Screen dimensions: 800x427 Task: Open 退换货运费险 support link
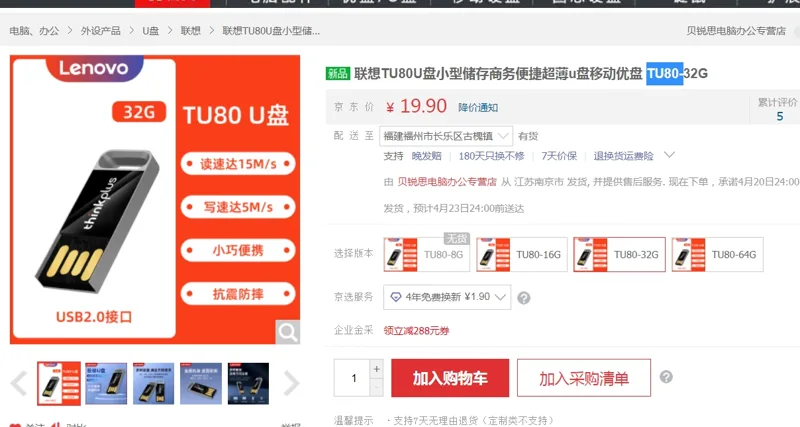(x=623, y=156)
